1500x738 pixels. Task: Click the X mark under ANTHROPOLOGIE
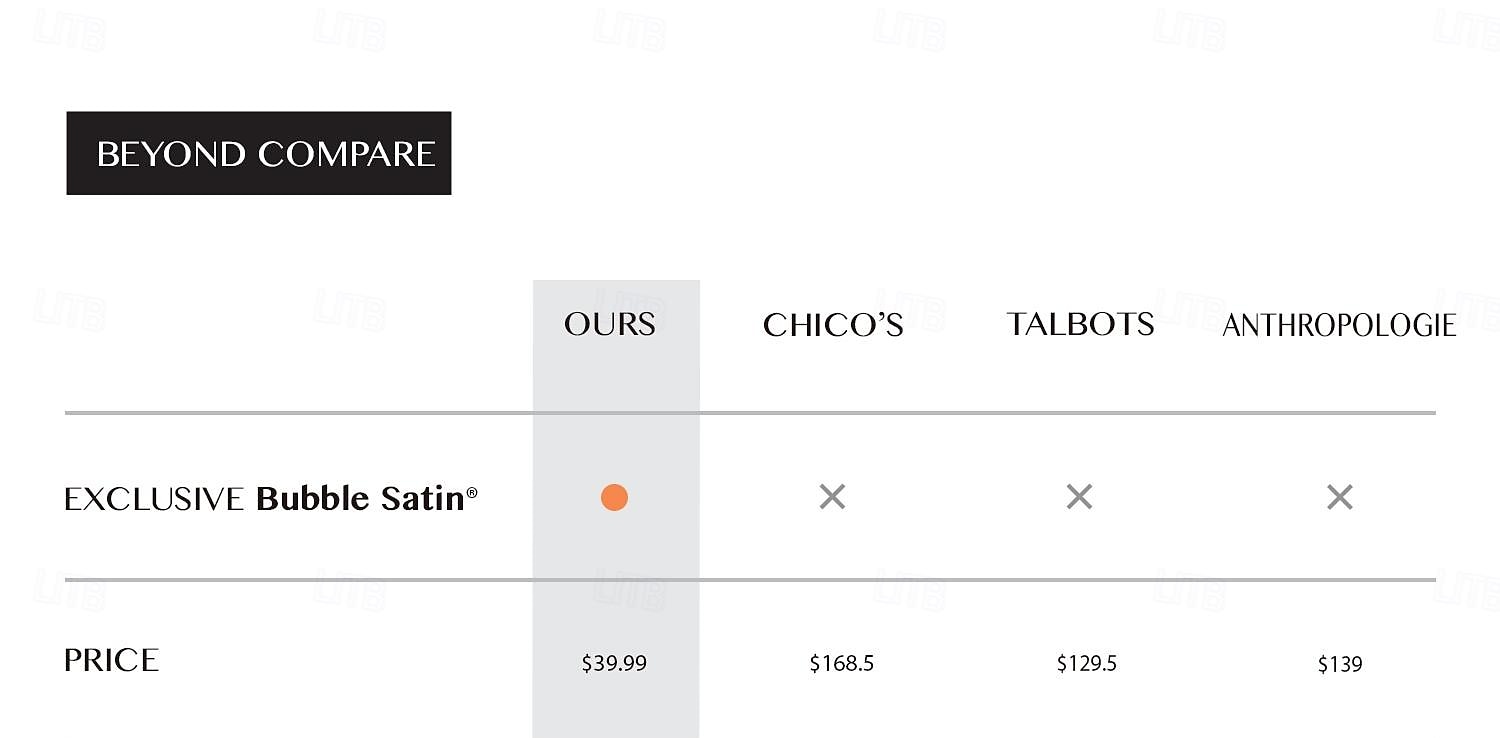pos(1339,496)
